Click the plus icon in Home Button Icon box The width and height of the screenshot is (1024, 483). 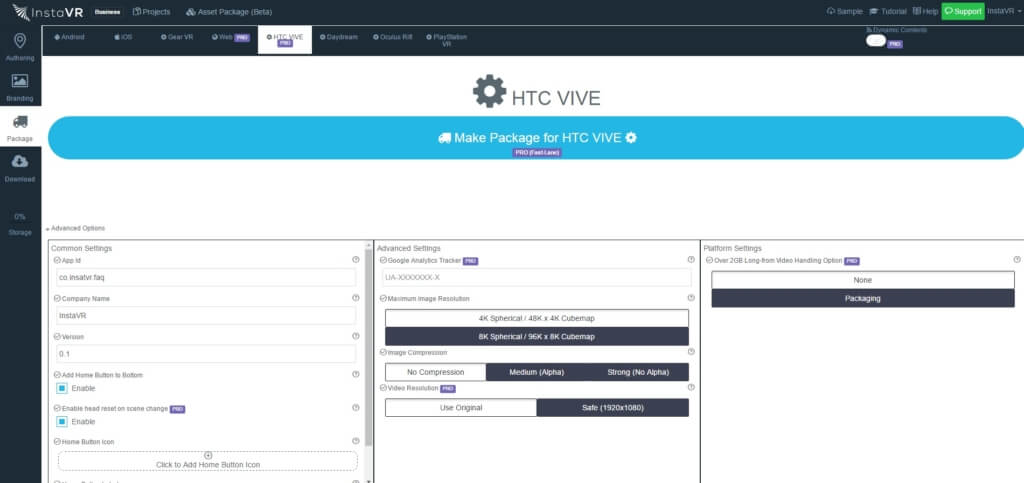tap(208, 456)
